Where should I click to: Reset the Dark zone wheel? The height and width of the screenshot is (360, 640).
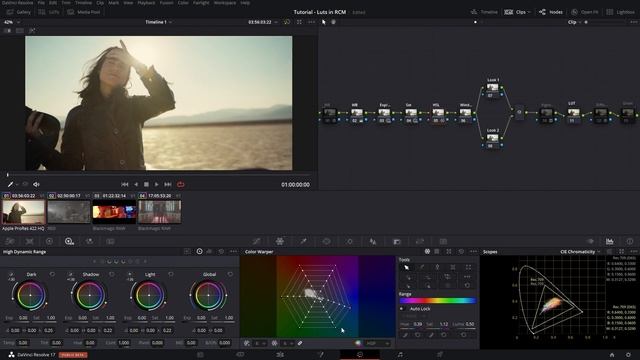(x=52, y=274)
